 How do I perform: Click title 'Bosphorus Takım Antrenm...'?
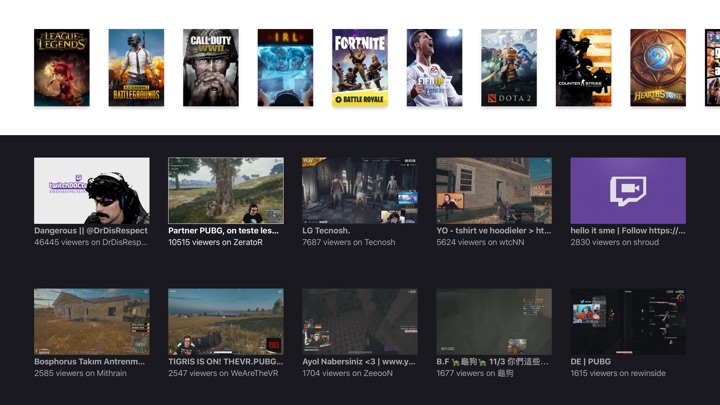point(89,361)
